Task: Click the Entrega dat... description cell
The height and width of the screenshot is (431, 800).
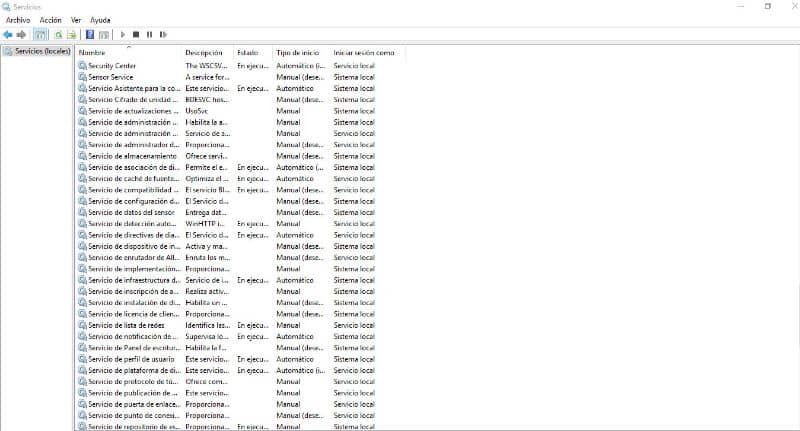Action: click(x=205, y=212)
